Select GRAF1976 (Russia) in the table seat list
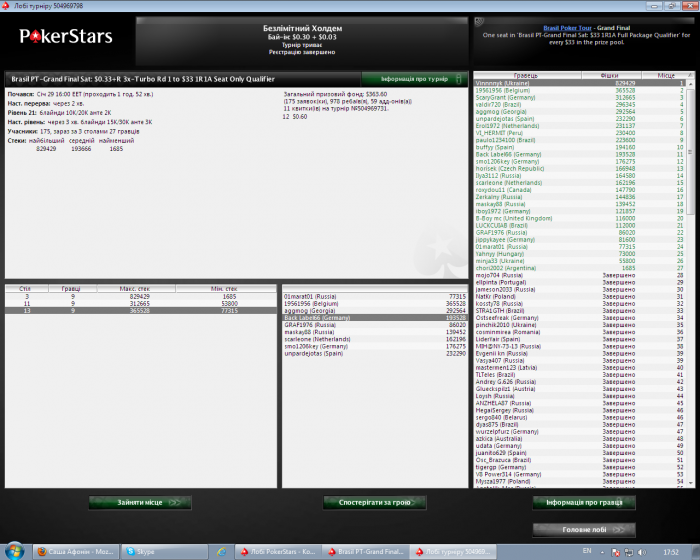This screenshot has height=560, width=700. [x=375, y=325]
